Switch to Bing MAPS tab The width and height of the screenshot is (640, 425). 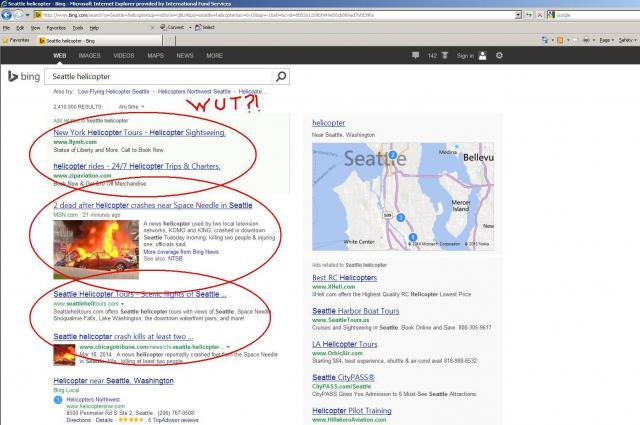pyautogui.click(x=156, y=56)
